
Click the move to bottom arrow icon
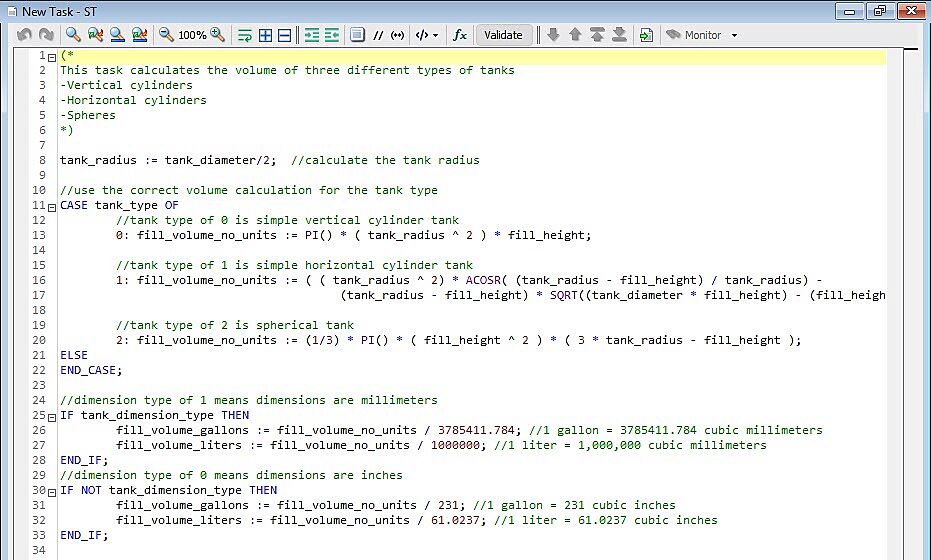click(x=619, y=35)
